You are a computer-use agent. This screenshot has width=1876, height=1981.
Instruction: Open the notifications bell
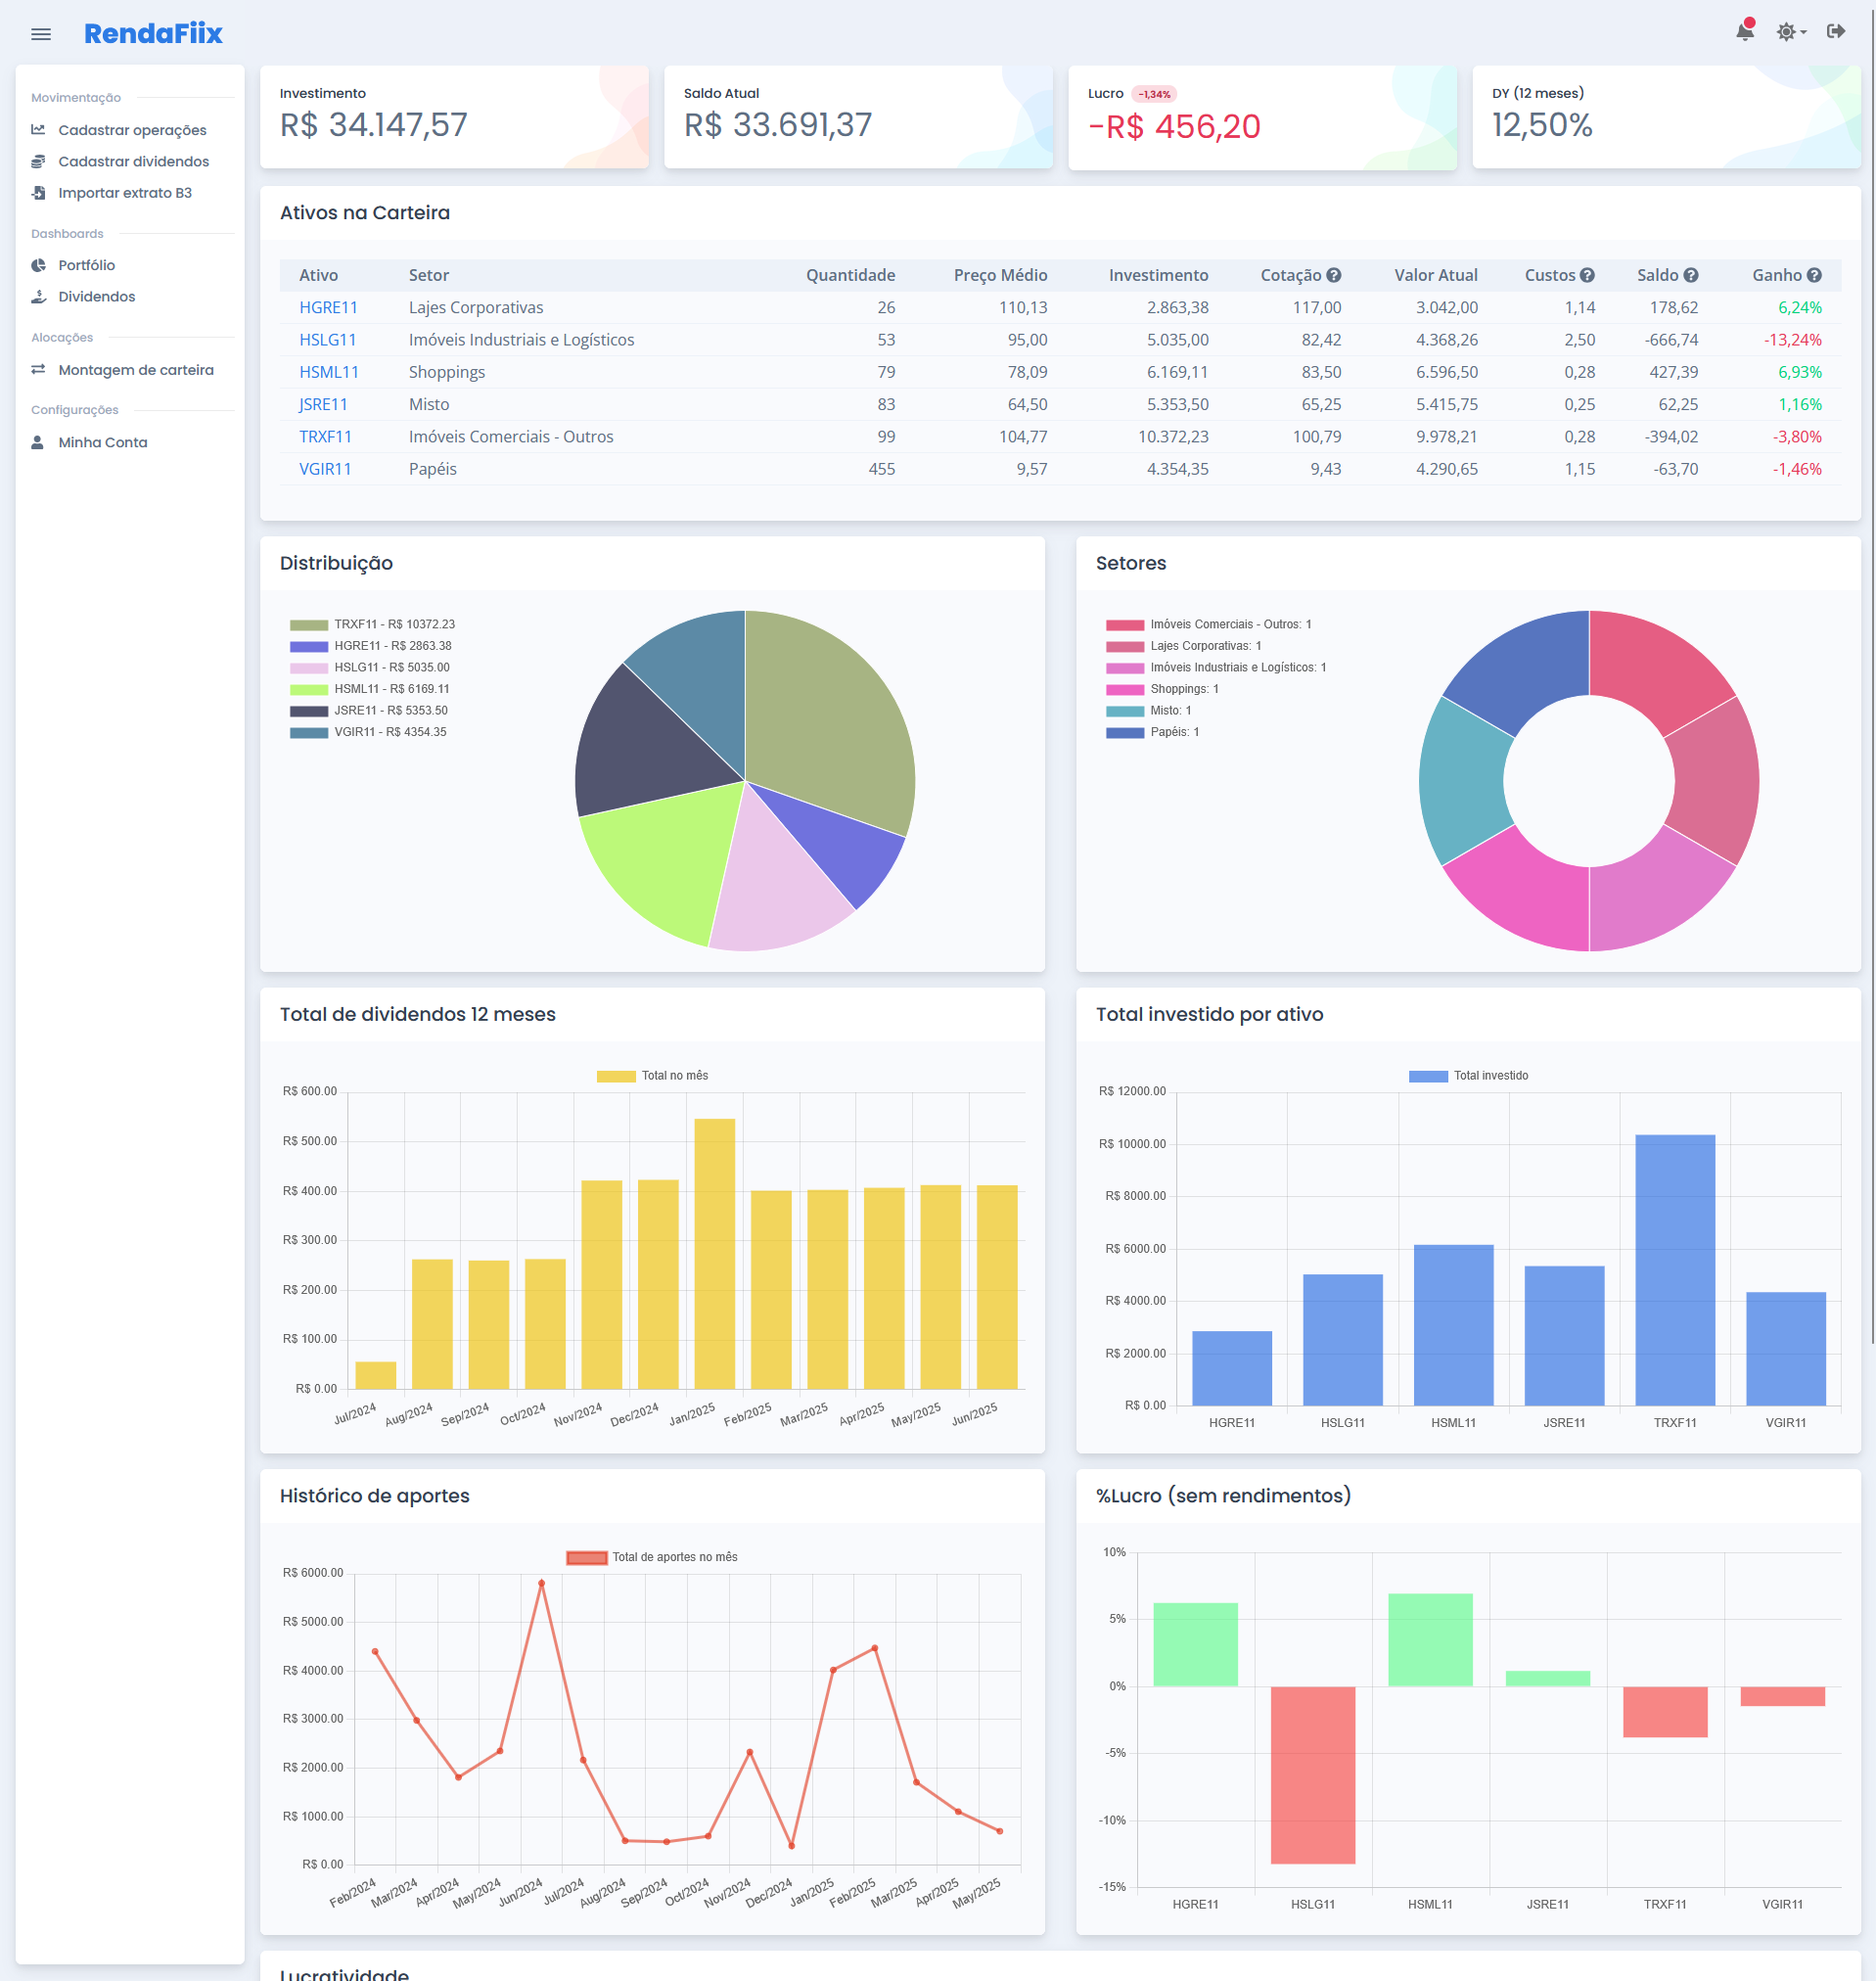point(1744,32)
